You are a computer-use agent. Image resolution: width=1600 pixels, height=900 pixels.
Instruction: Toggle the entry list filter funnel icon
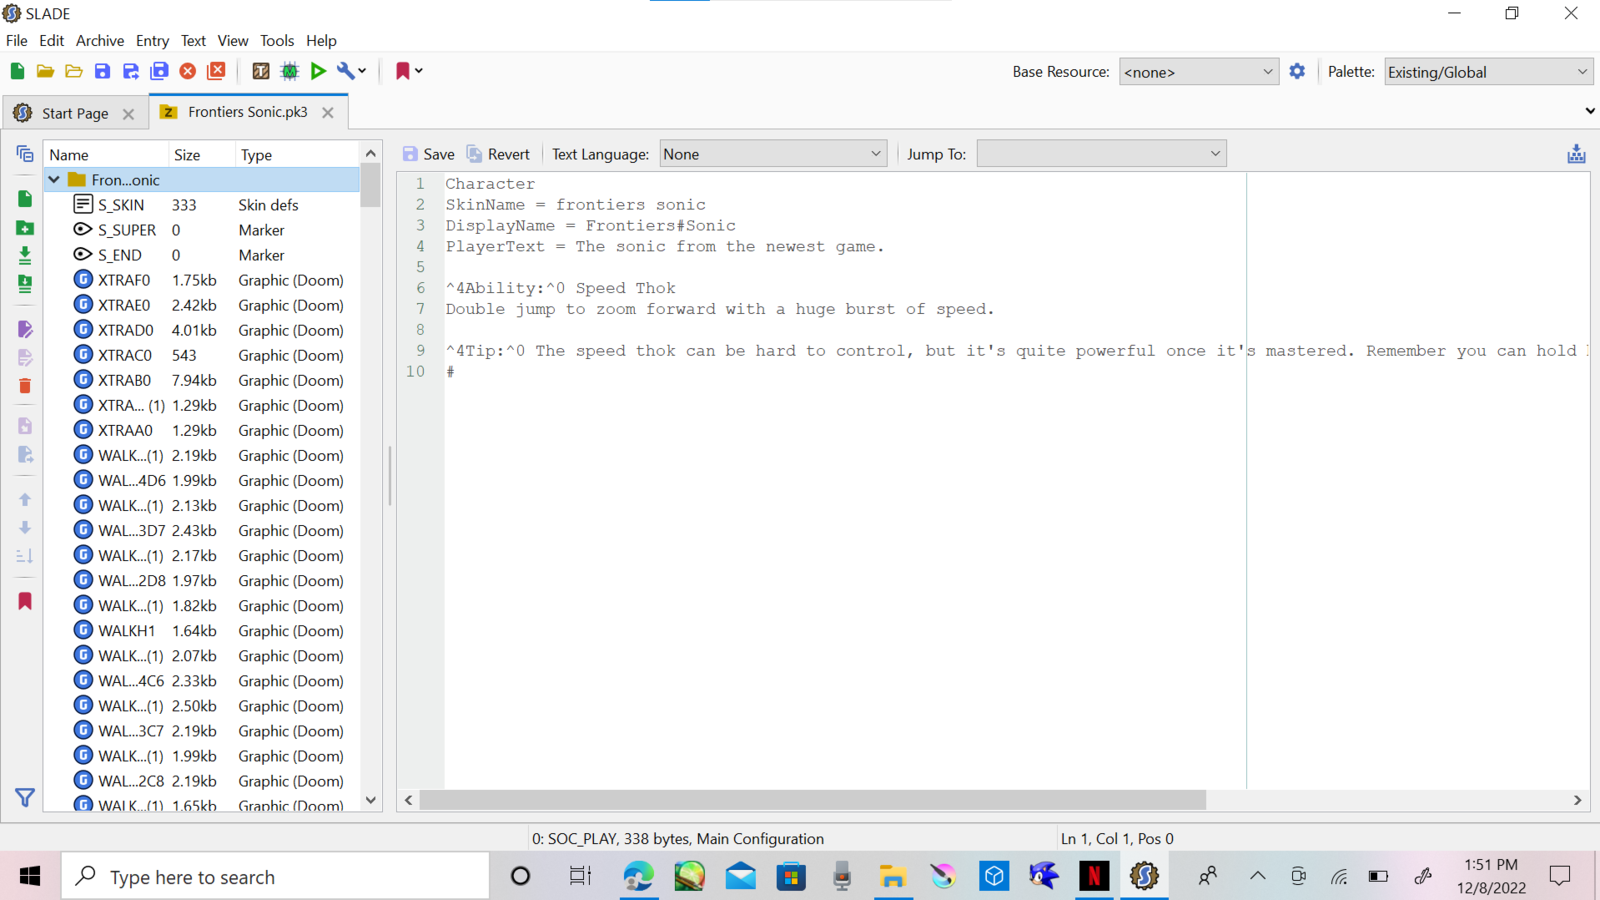[x=25, y=798]
